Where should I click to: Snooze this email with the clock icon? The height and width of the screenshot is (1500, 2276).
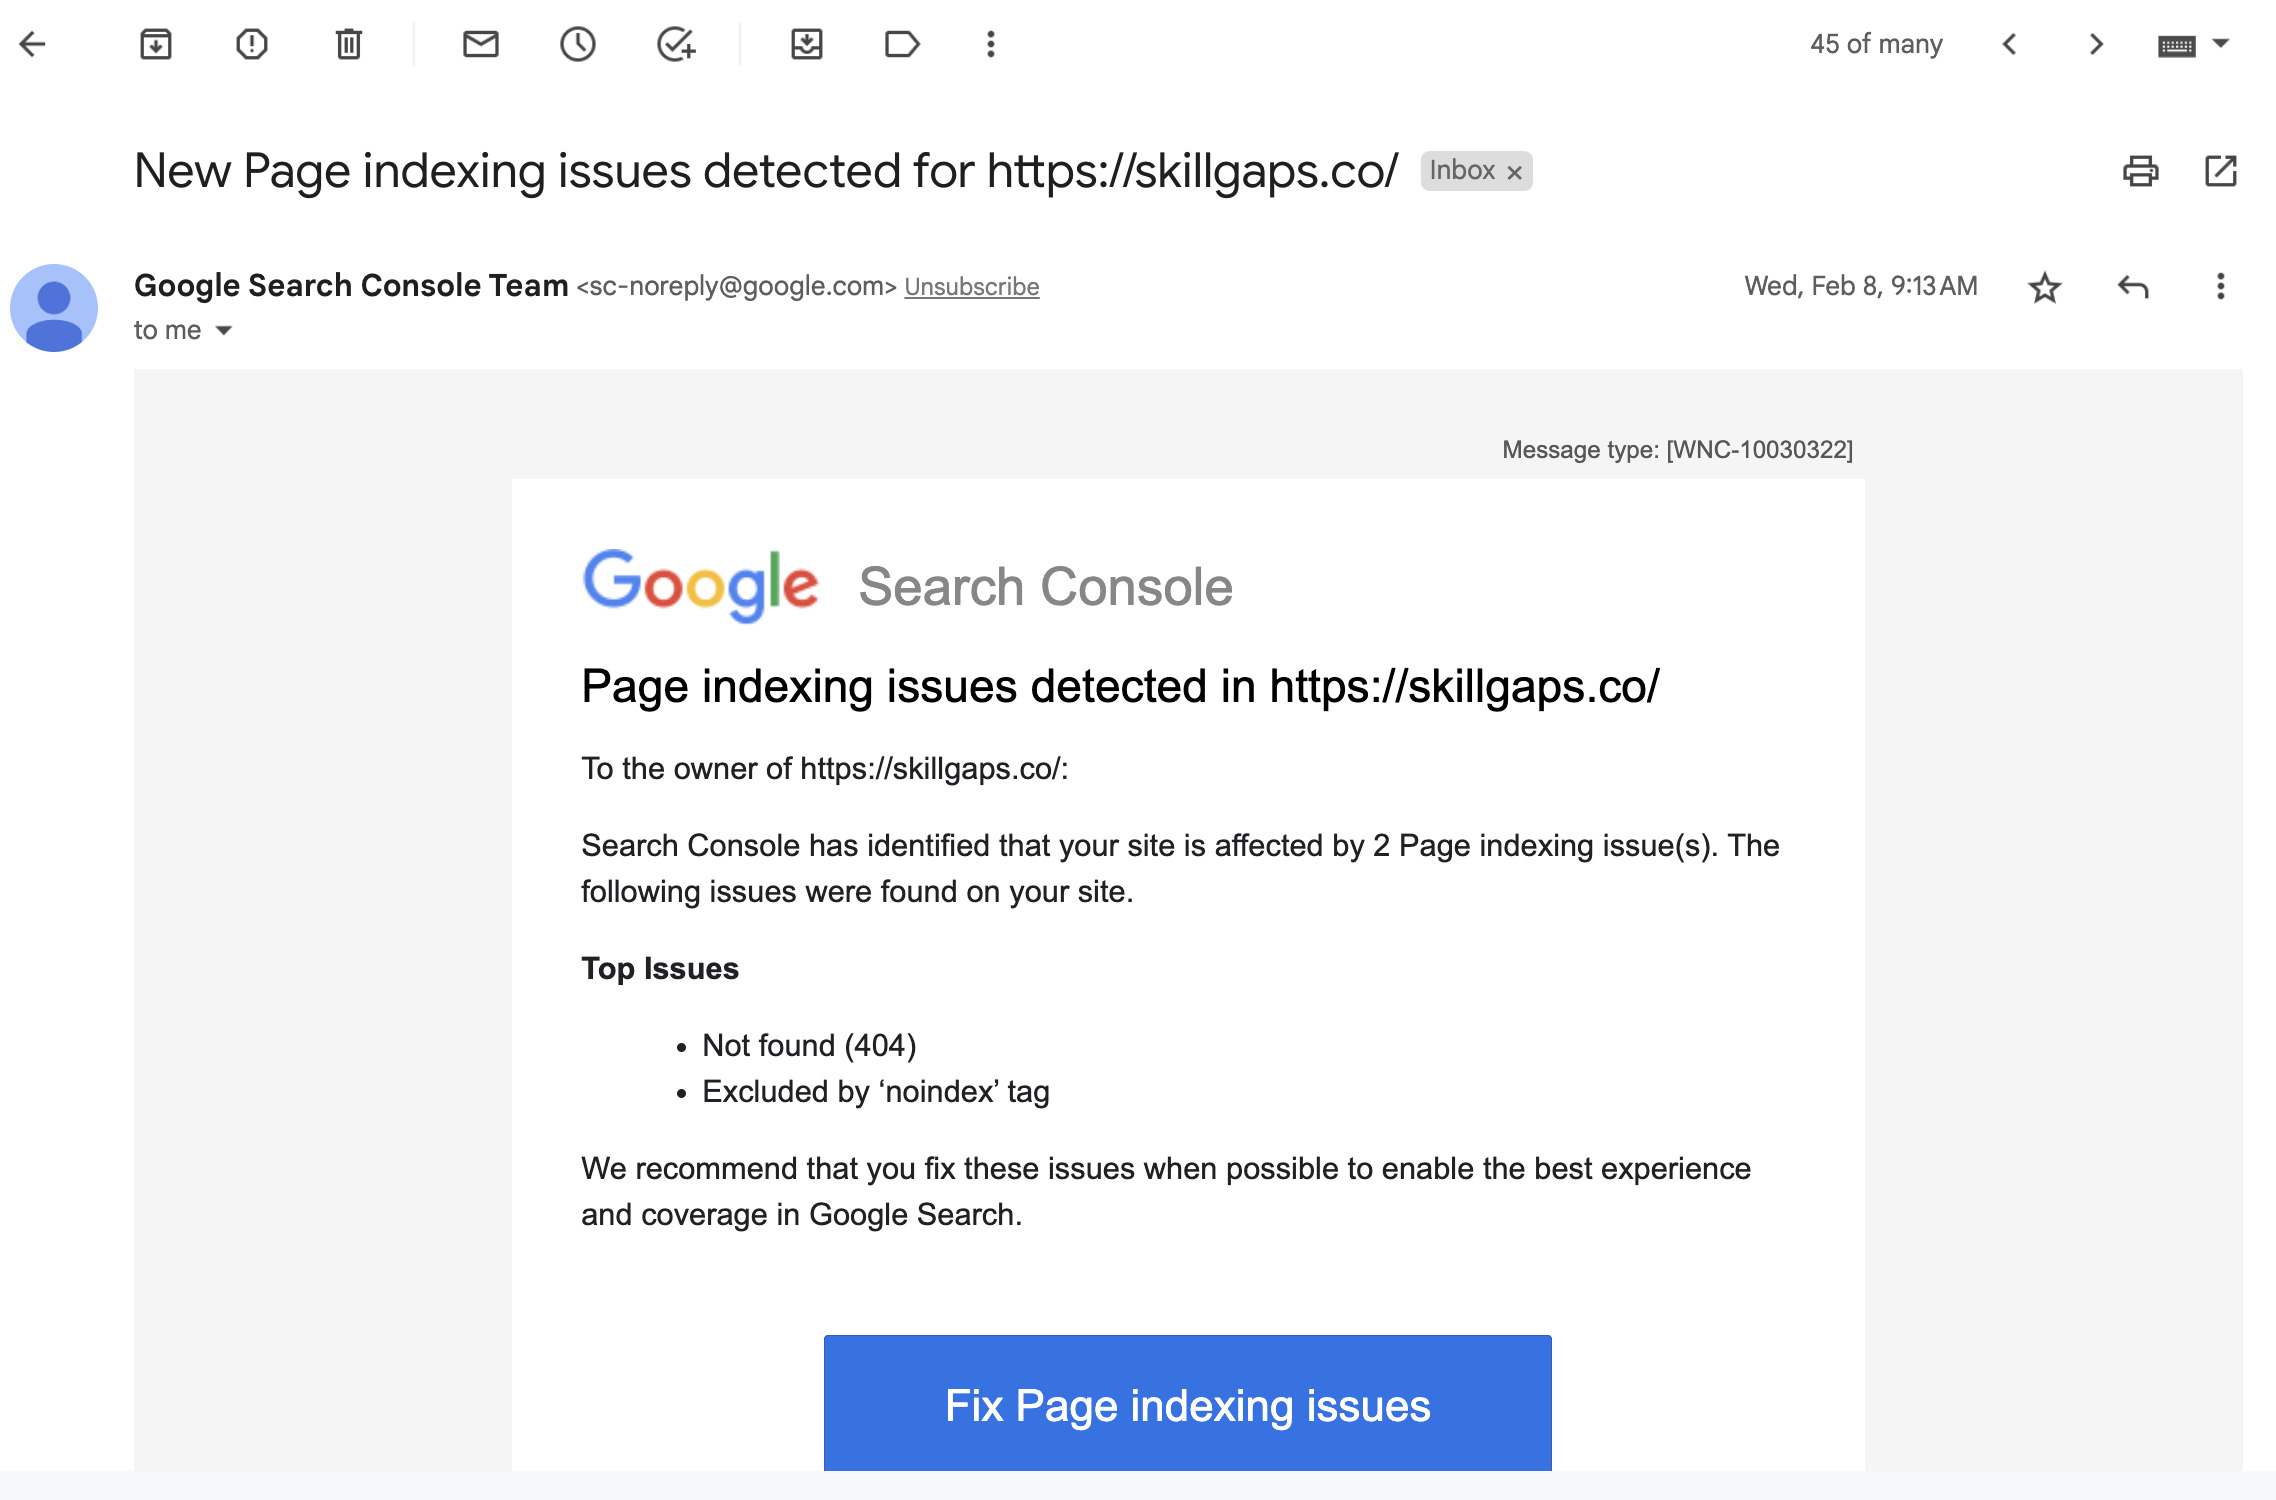[x=578, y=44]
